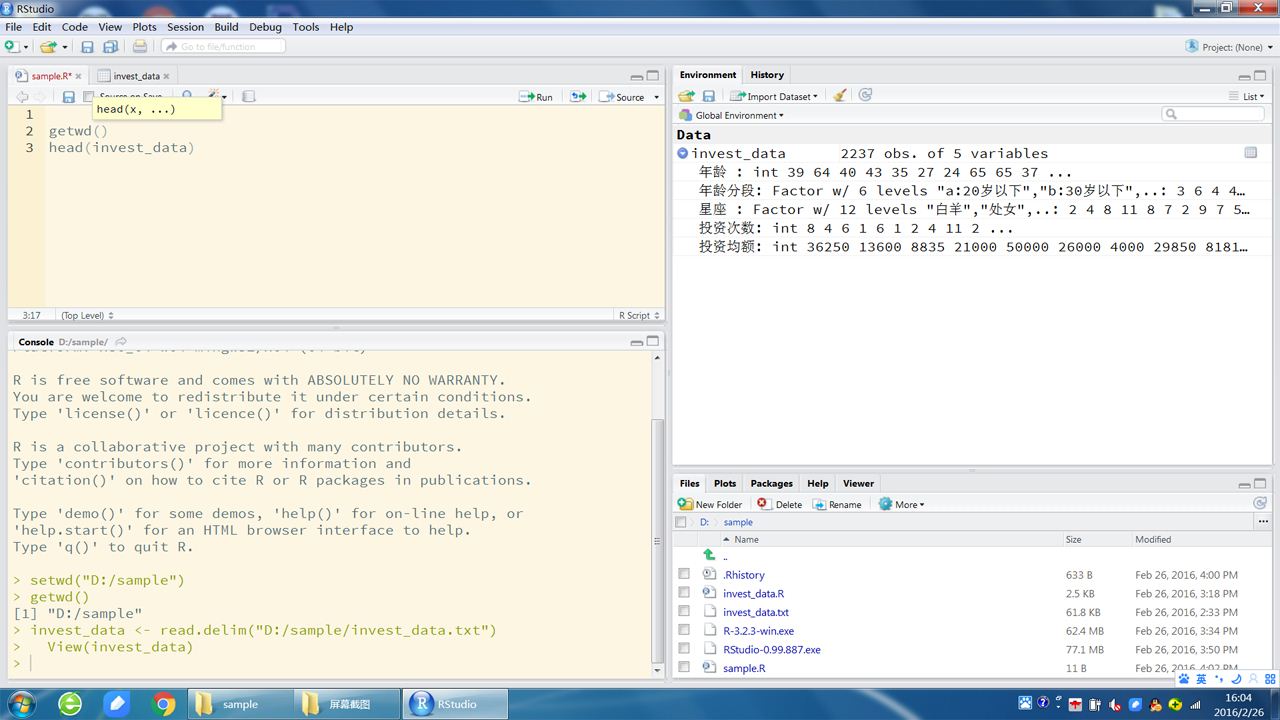1280x720 pixels.
Task: Check the .Rhistory file checkbox
Action: [x=684, y=574]
